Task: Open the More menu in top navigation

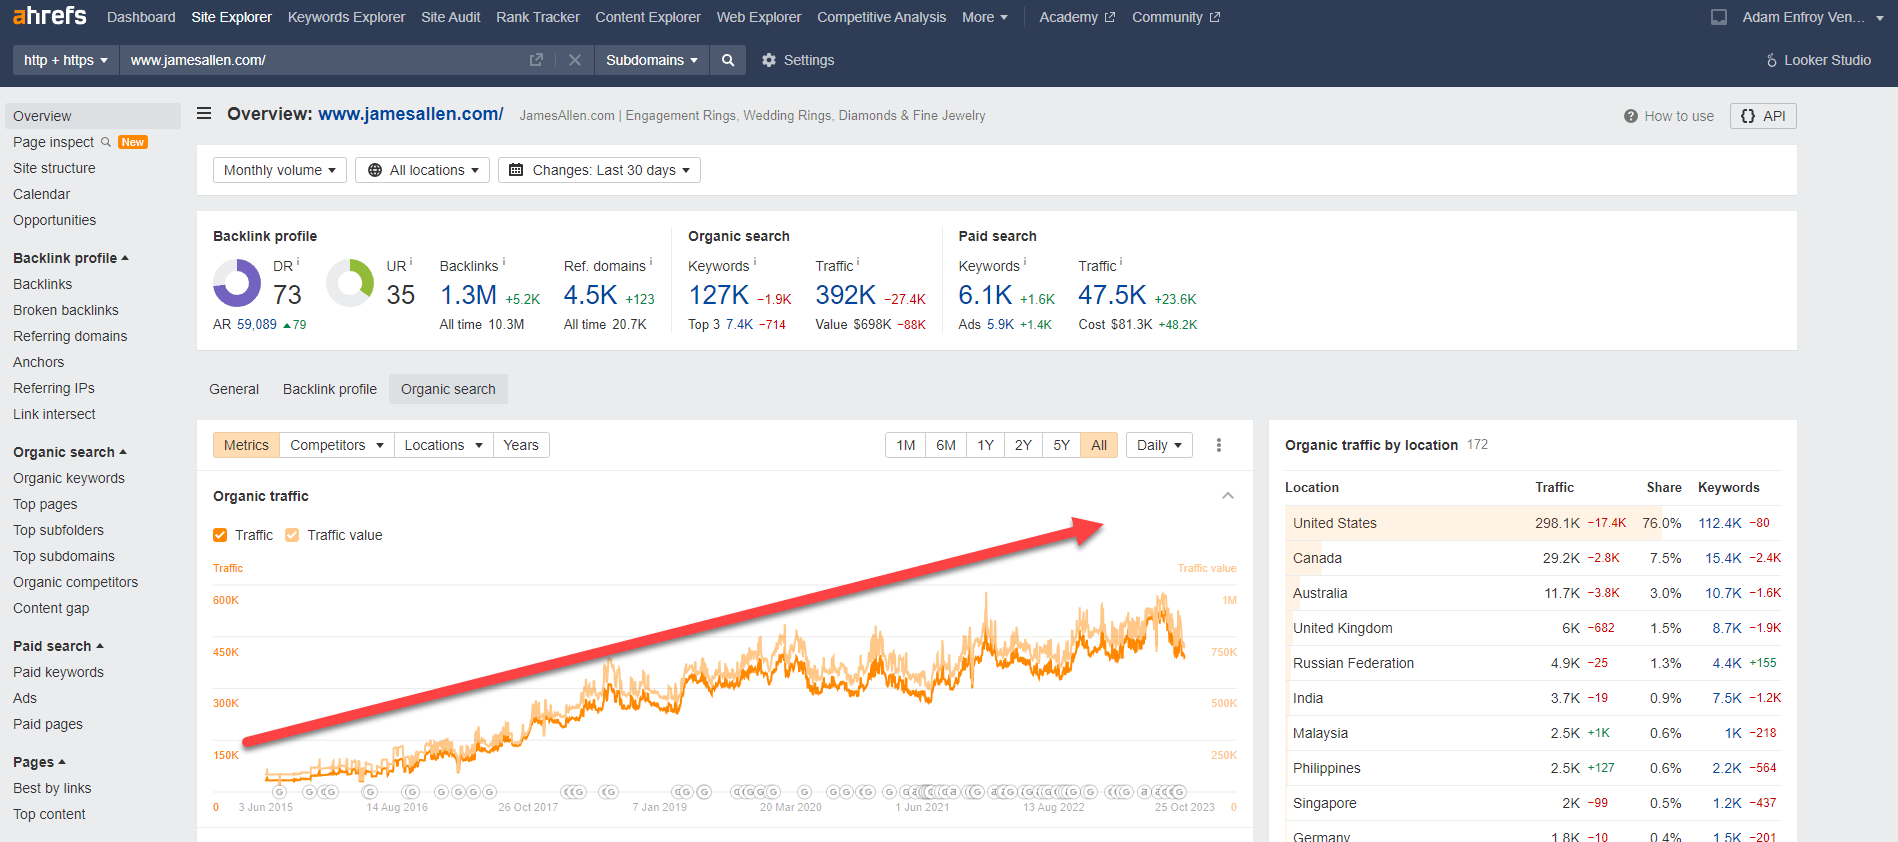Action: [x=985, y=17]
